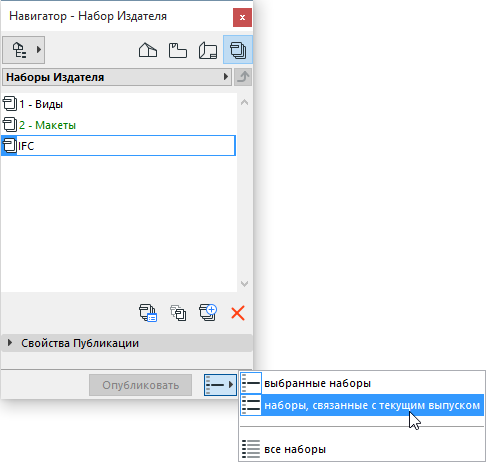Image resolution: width=486 pixels, height=462 pixels.
Task: Click the Опубликовать button
Action: (140, 385)
